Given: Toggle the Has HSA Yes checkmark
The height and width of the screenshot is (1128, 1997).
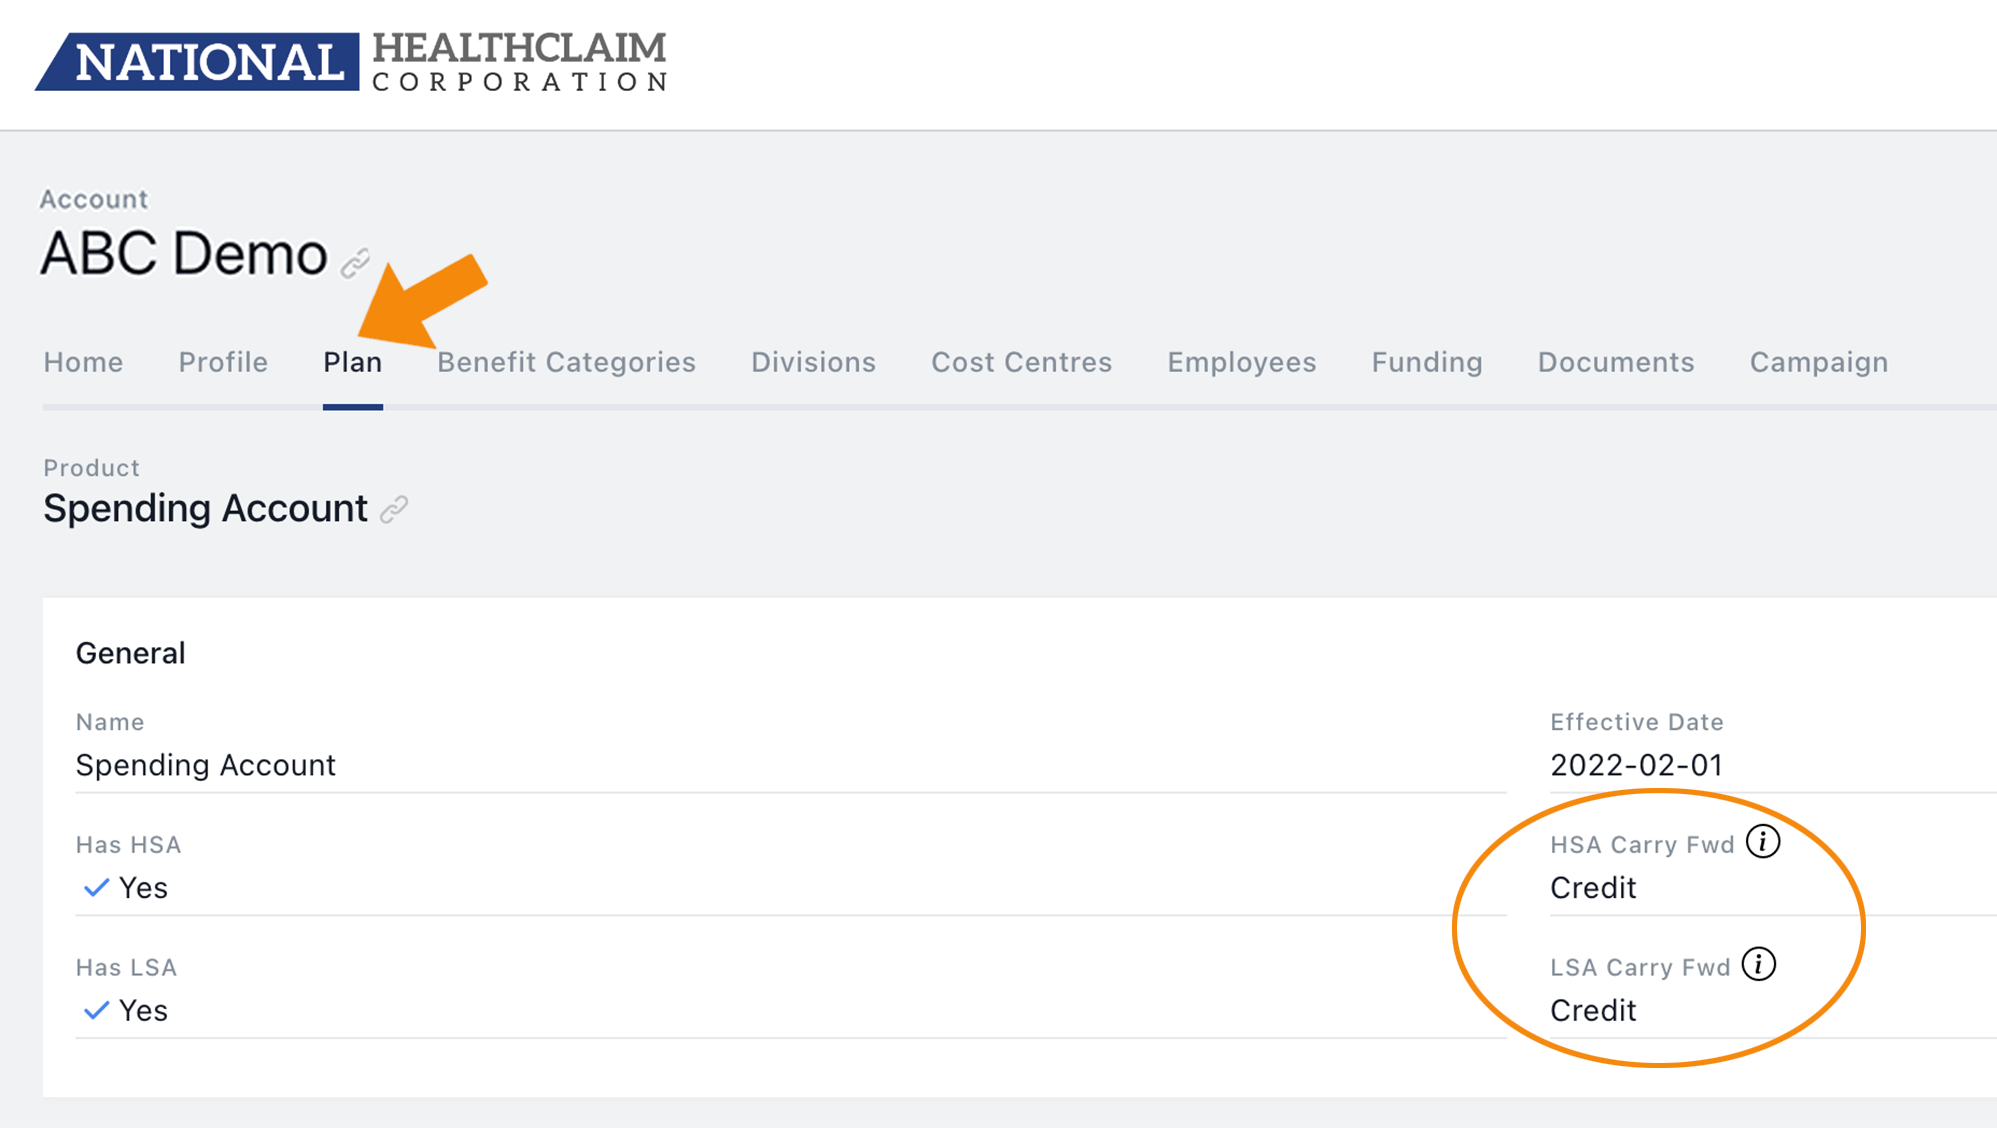Looking at the screenshot, I should pos(96,887).
